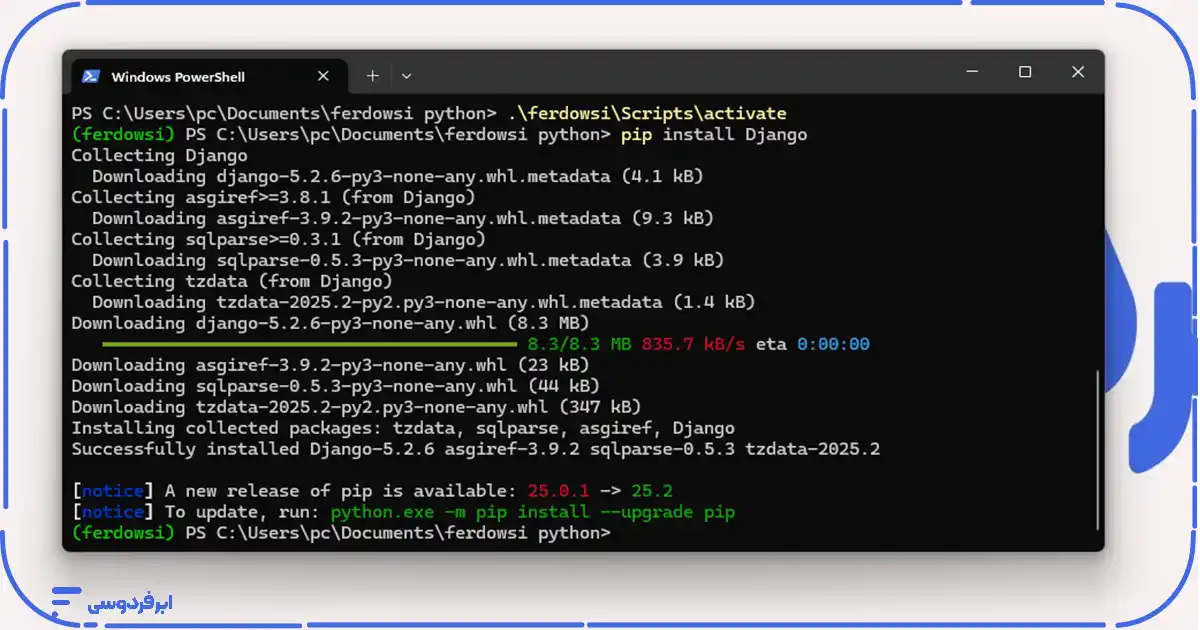Click the PowerShell icon in the tab
This screenshot has width=1200, height=630.
coord(90,76)
